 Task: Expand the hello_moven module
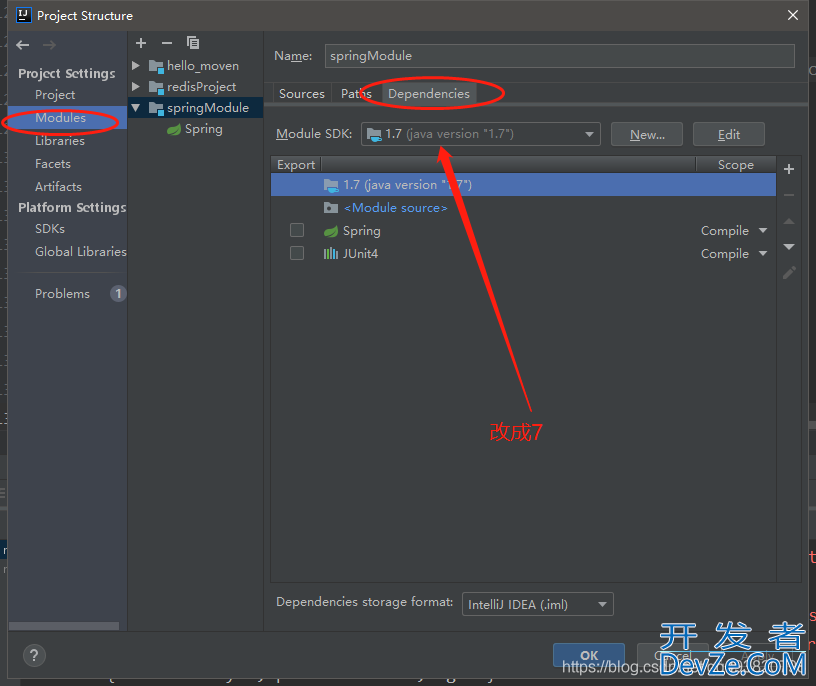tap(136, 66)
